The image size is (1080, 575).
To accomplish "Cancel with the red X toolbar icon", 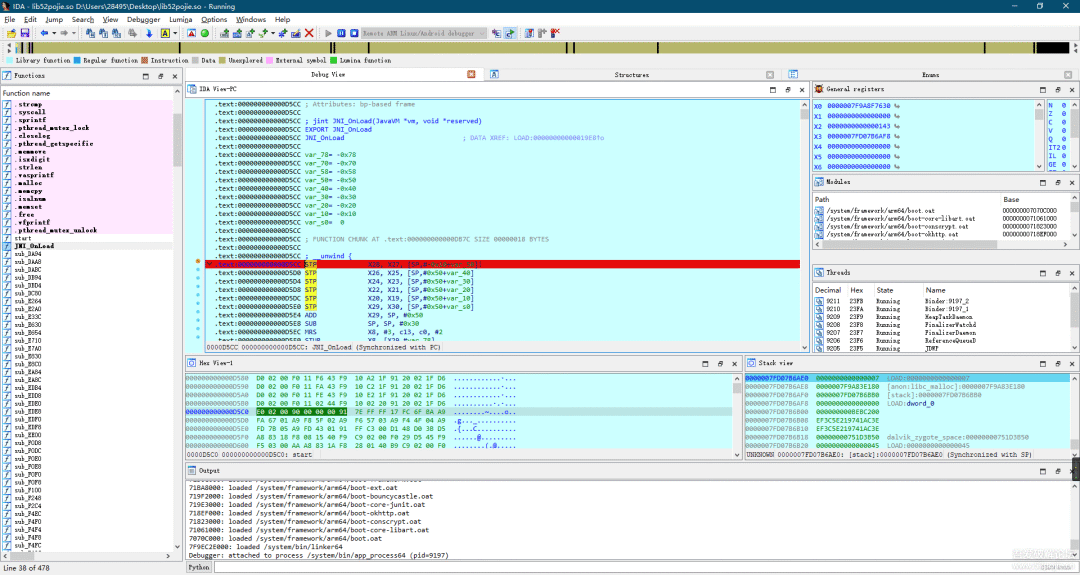I will [x=309, y=33].
